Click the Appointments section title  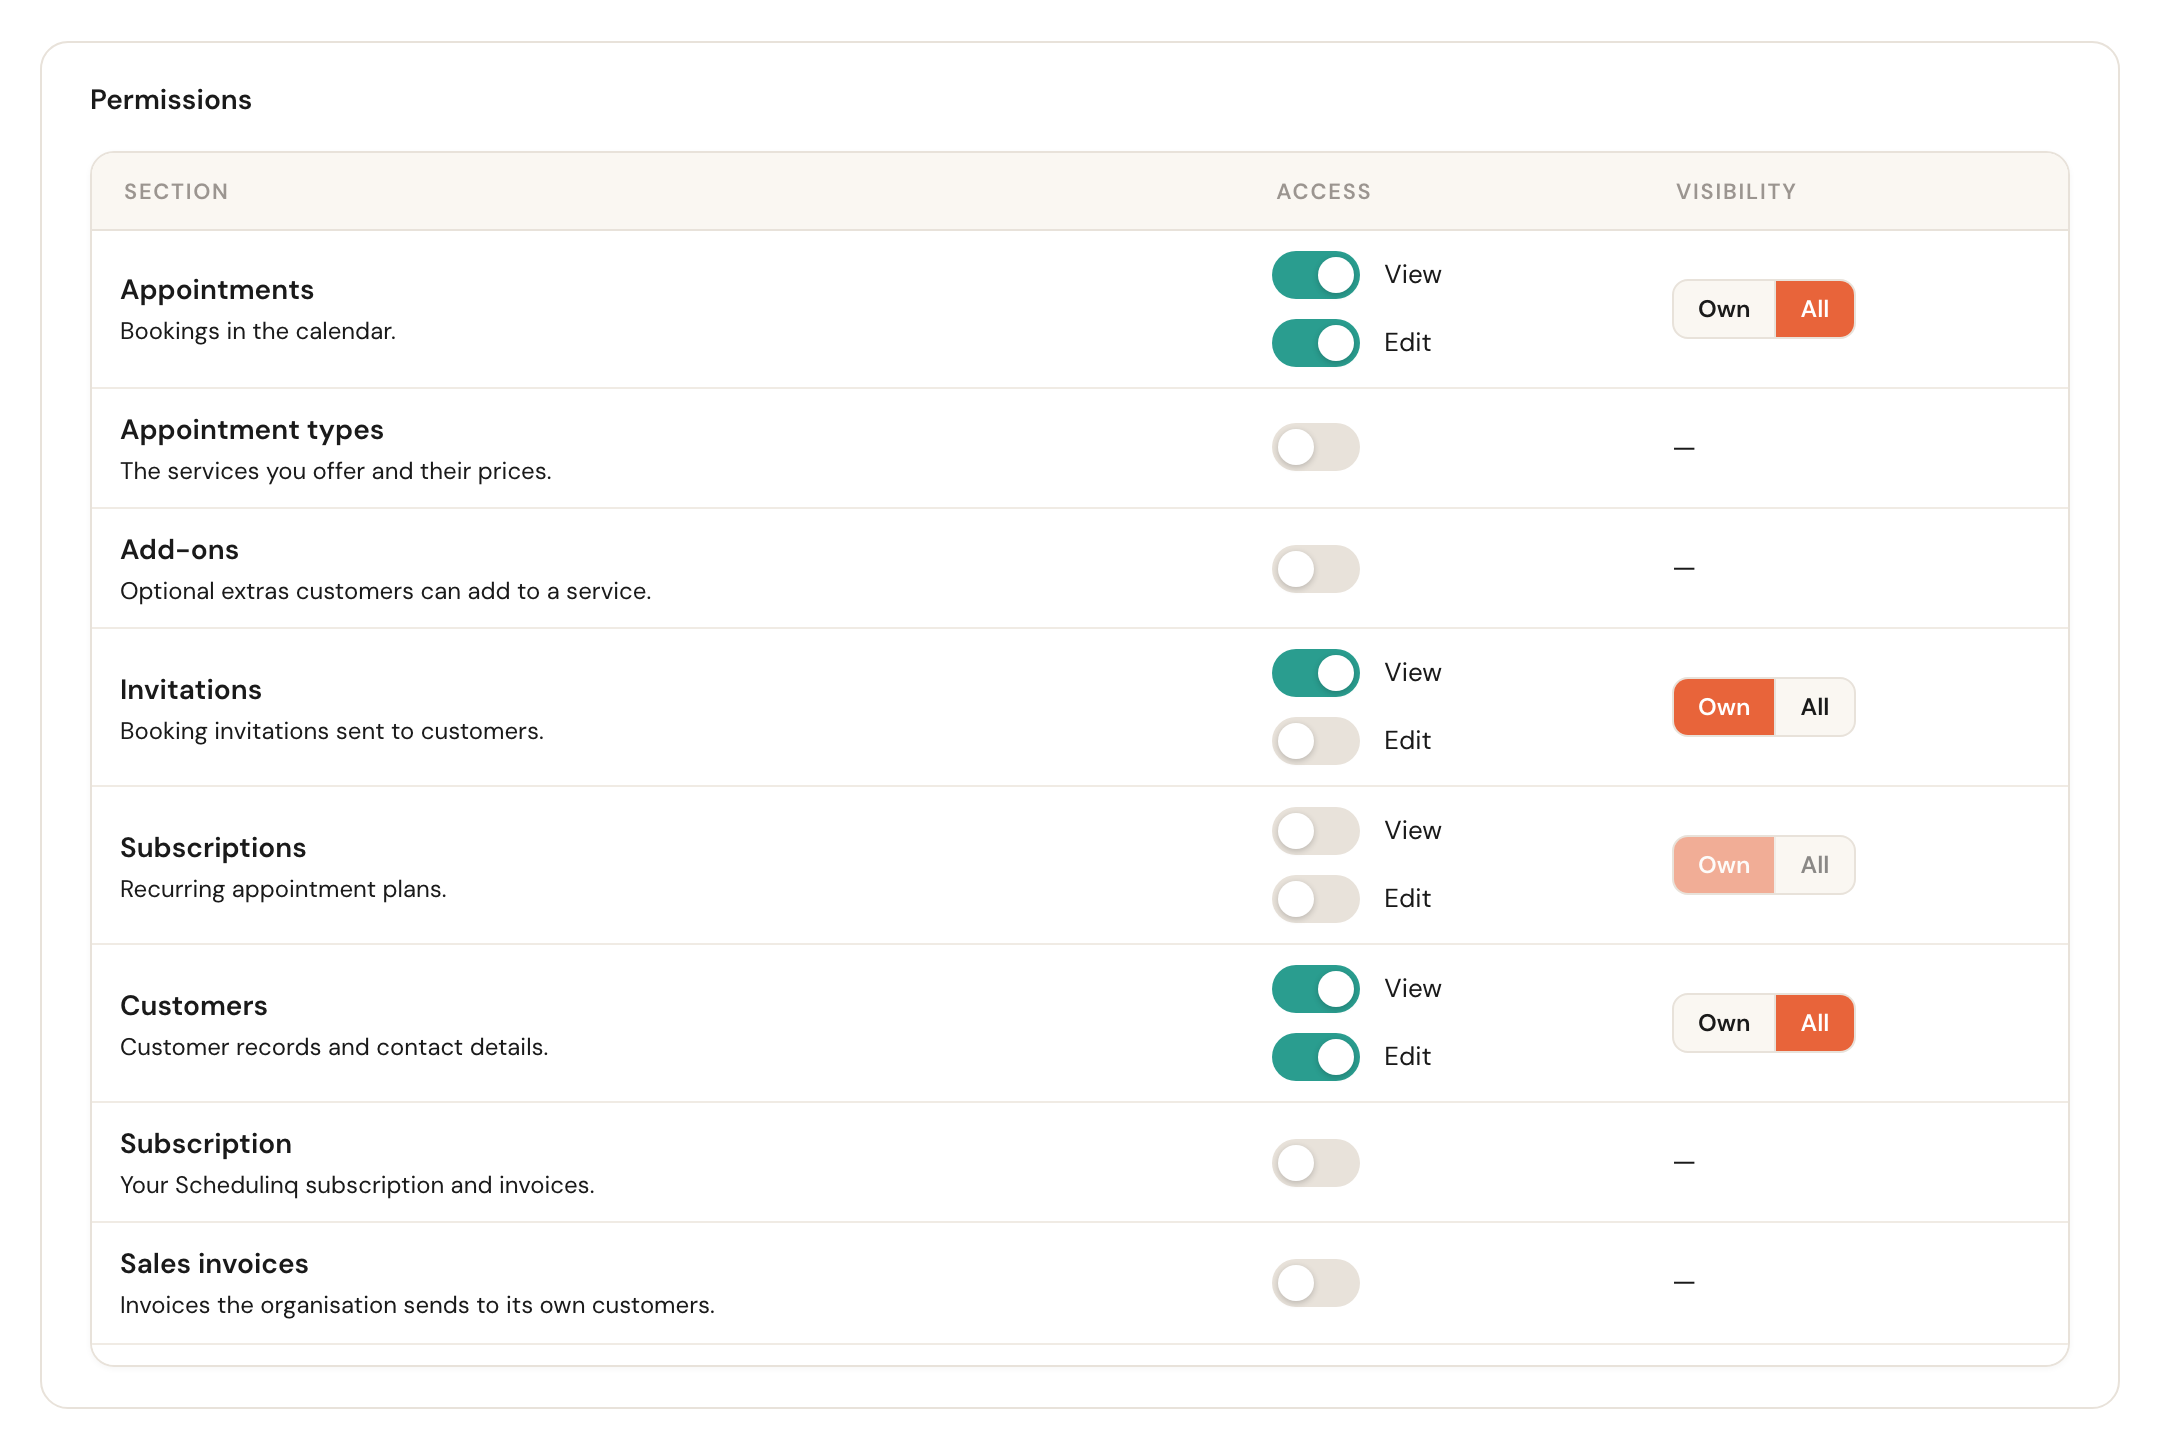[x=217, y=290]
